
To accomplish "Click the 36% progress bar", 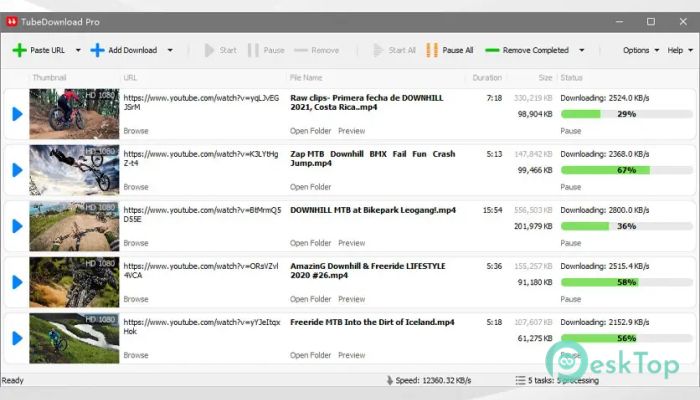I will pyautogui.click(x=627, y=226).
